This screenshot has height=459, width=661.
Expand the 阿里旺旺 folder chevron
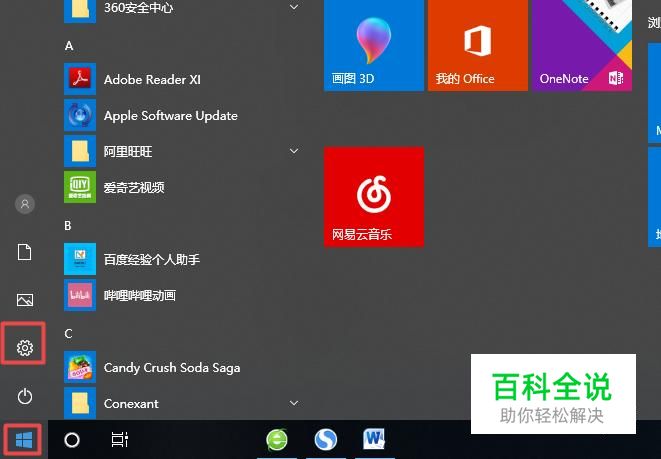[294, 150]
